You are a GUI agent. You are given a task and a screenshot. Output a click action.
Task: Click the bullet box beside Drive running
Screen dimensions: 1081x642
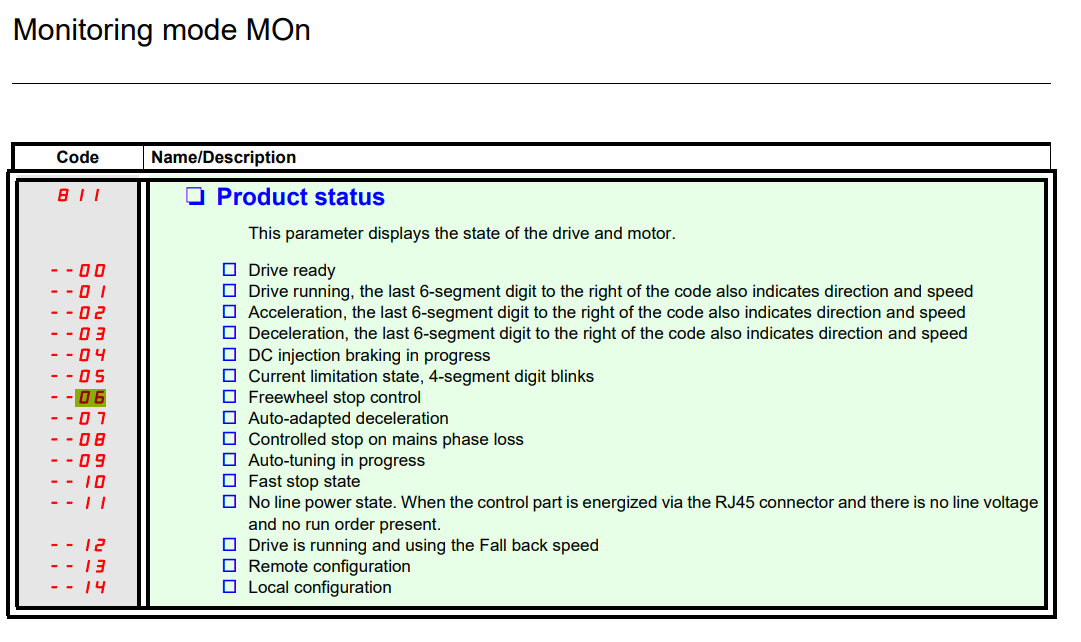coord(230,291)
